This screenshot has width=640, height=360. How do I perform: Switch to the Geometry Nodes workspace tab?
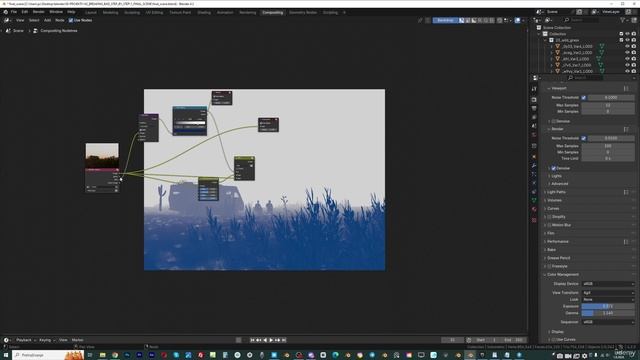point(302,13)
